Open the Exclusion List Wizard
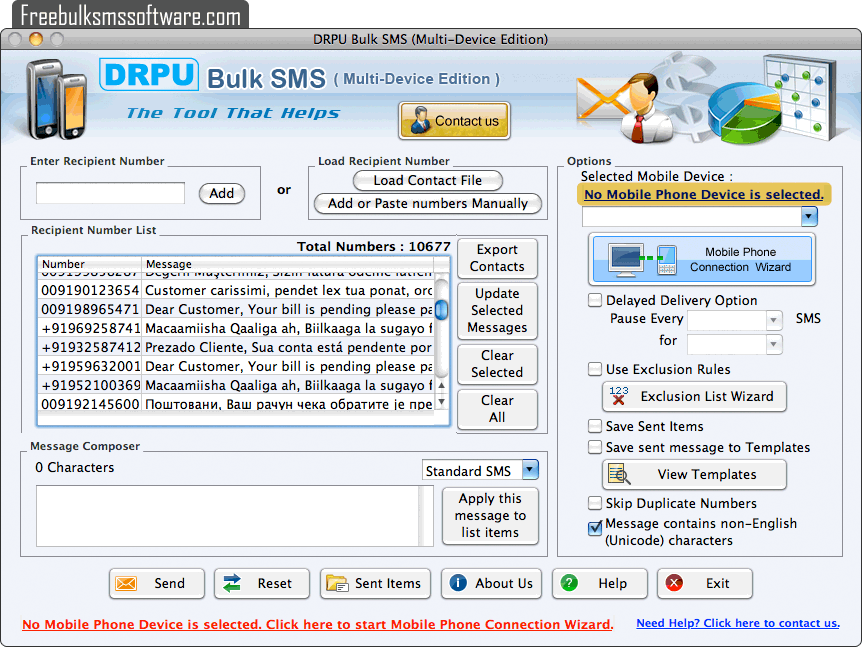Screen dimensions: 862x647 click(694, 397)
